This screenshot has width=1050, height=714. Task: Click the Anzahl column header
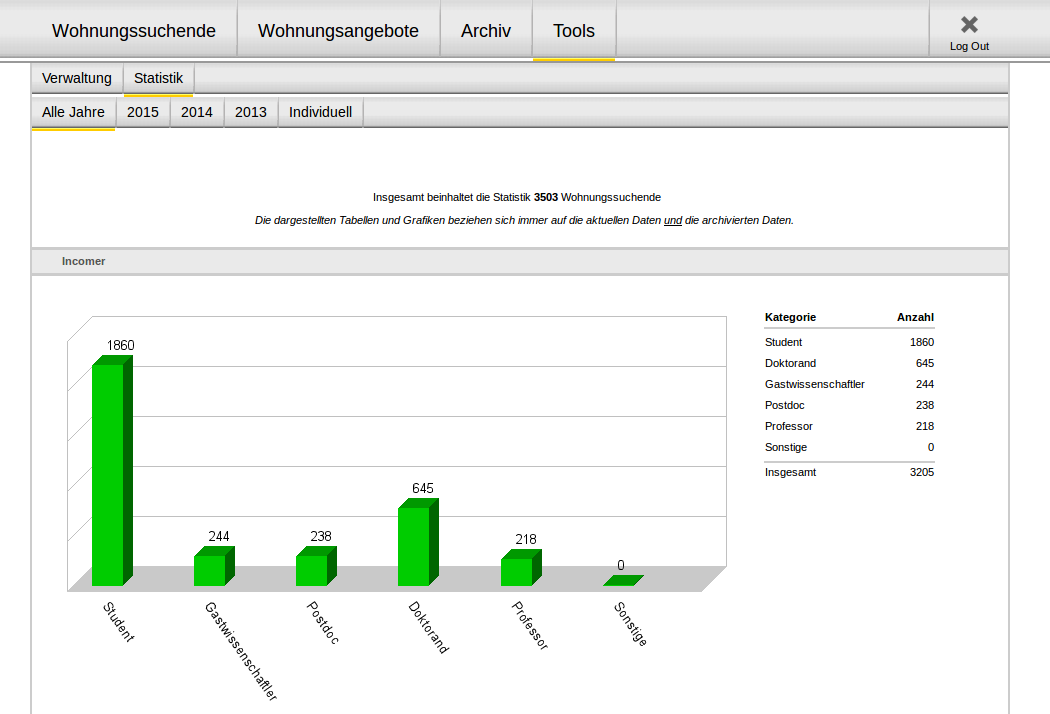point(915,317)
